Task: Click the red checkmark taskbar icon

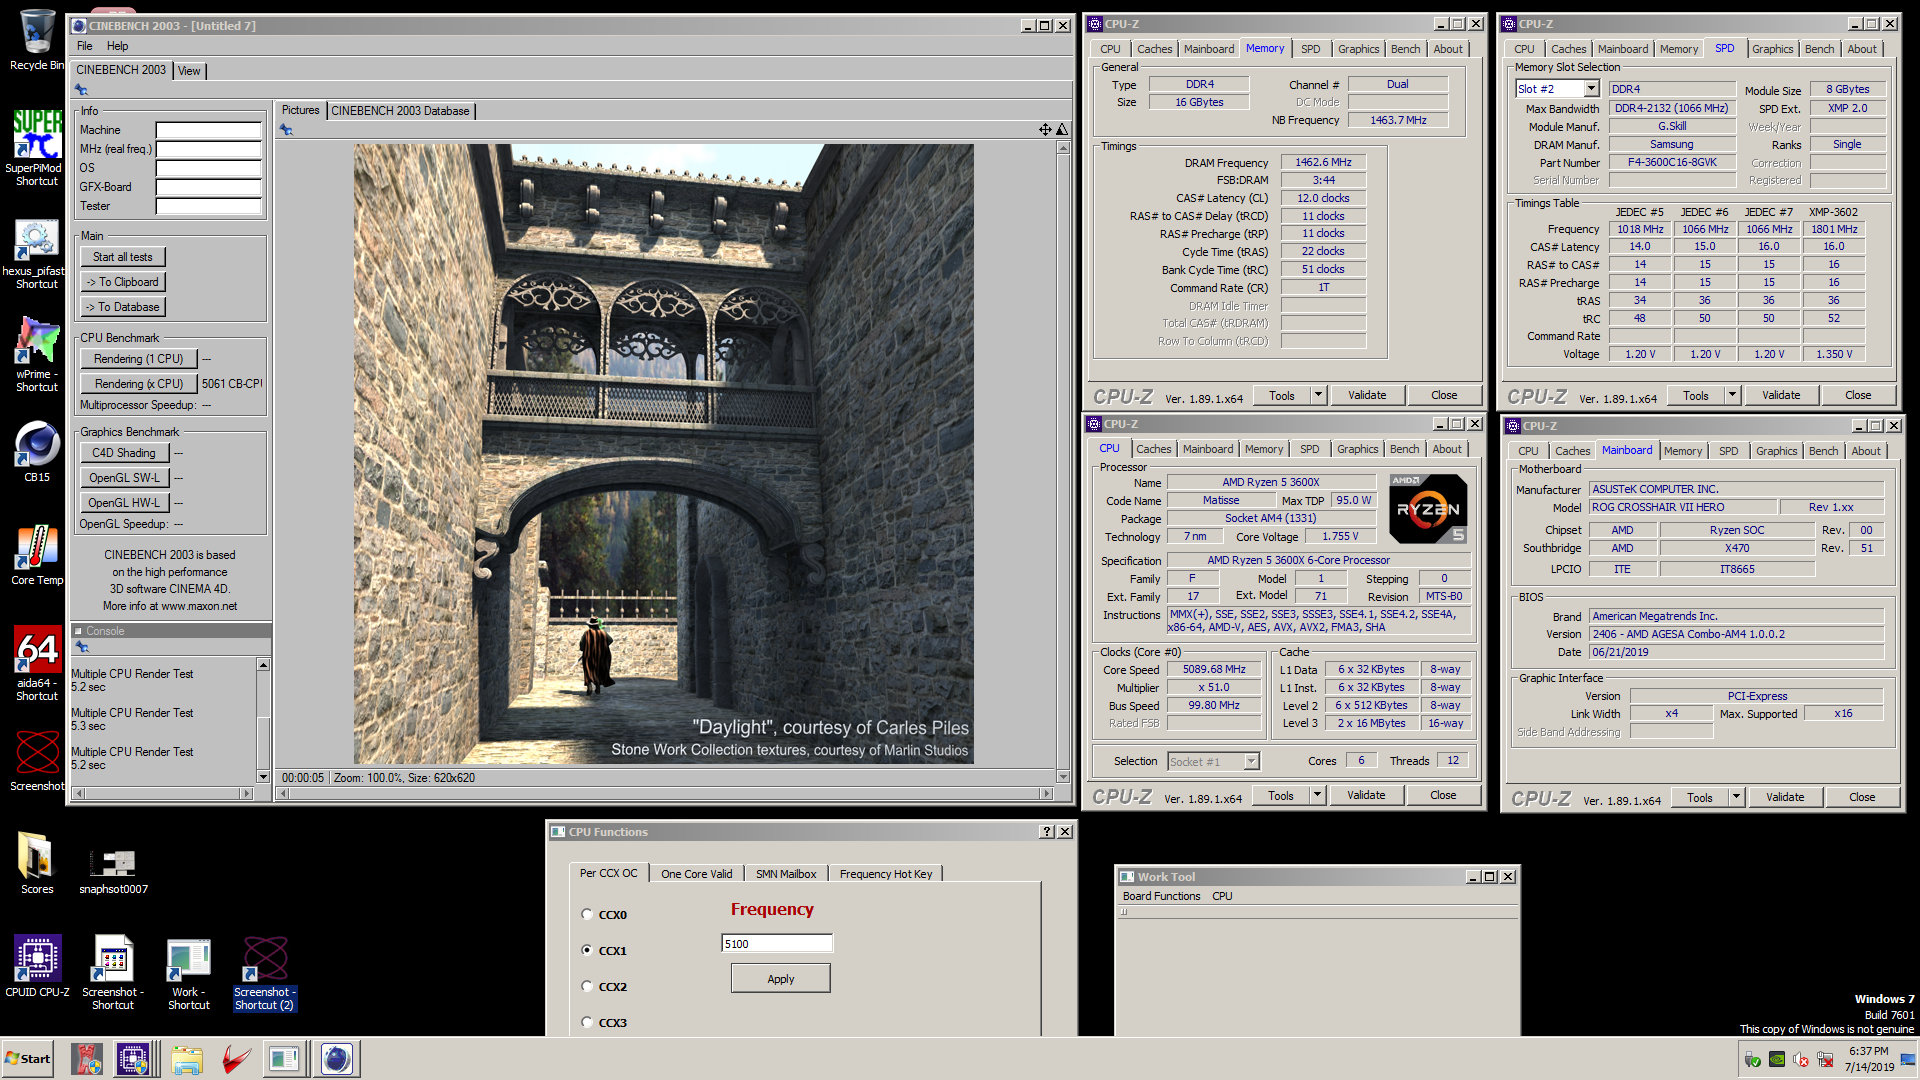Action: click(x=236, y=1059)
